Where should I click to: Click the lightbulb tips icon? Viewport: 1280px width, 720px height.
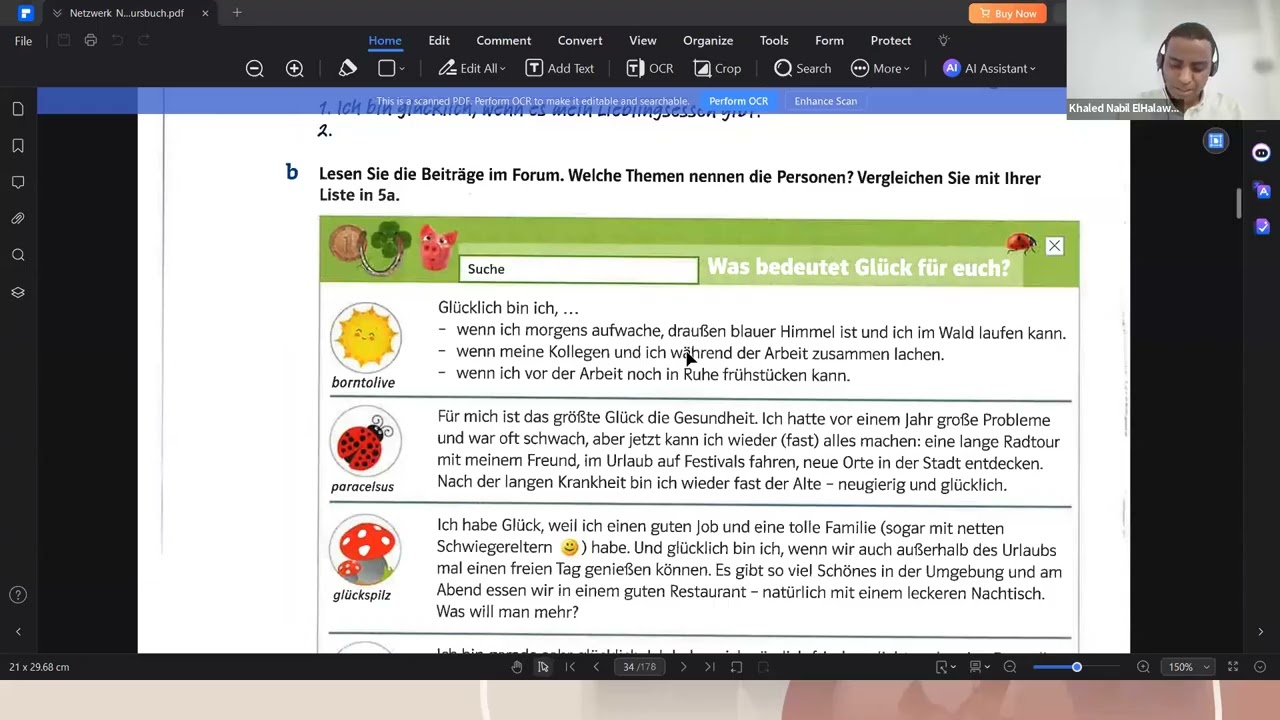[x=943, y=41]
